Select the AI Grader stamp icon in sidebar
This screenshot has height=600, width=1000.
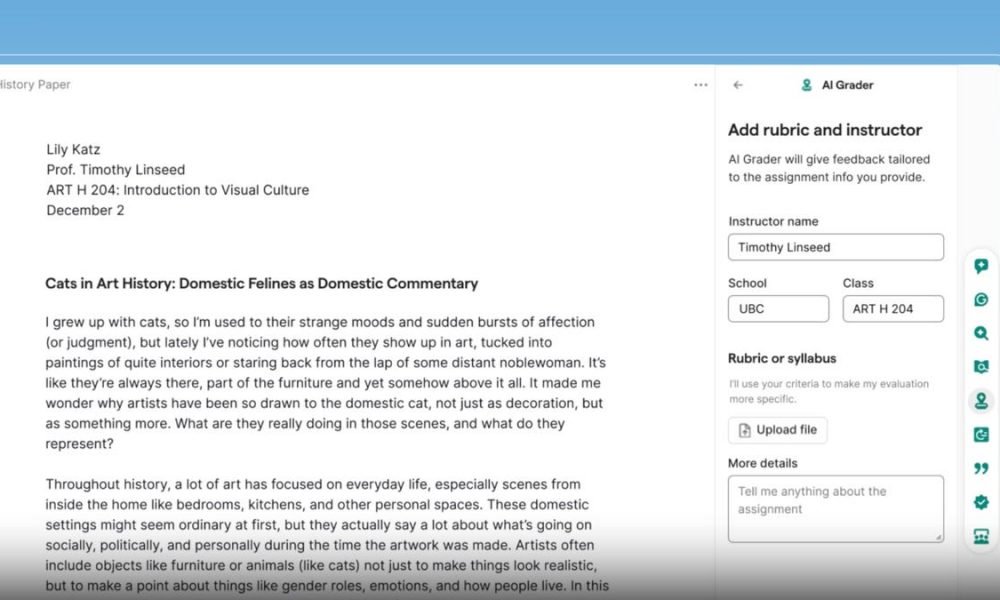[x=981, y=400]
